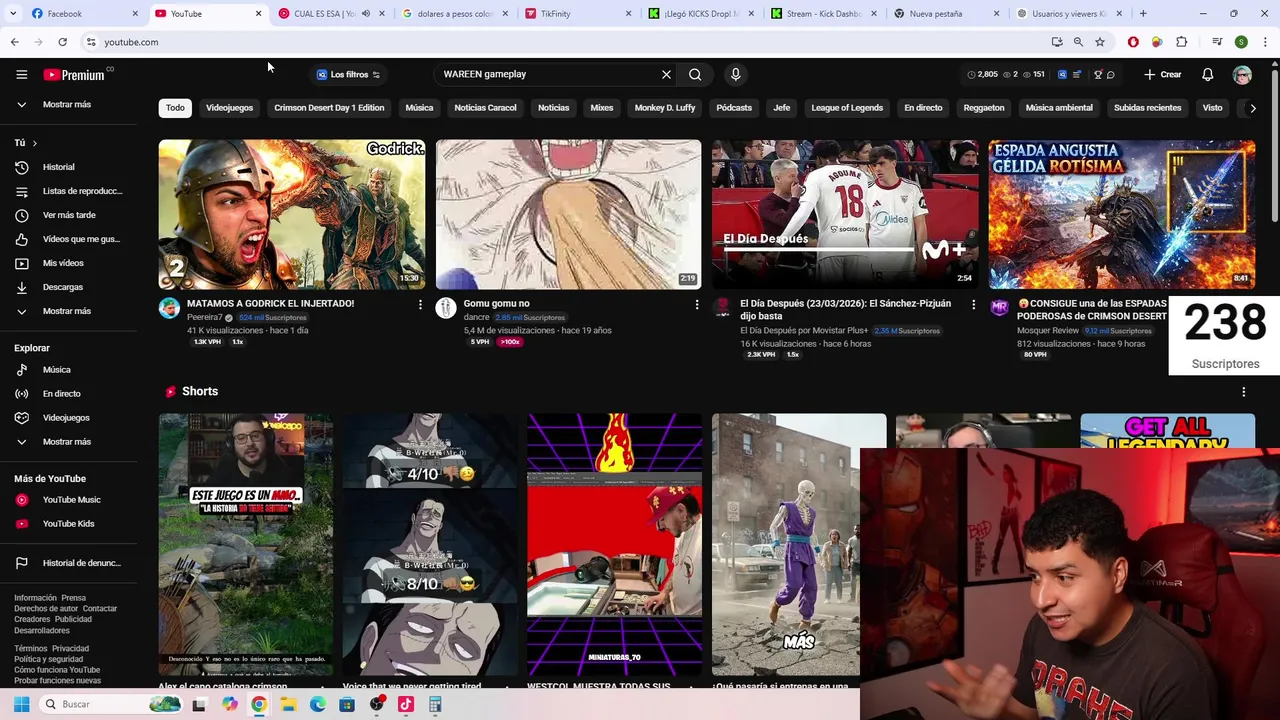Open the Windows Start button
The image size is (1280, 720).
(x=21, y=704)
